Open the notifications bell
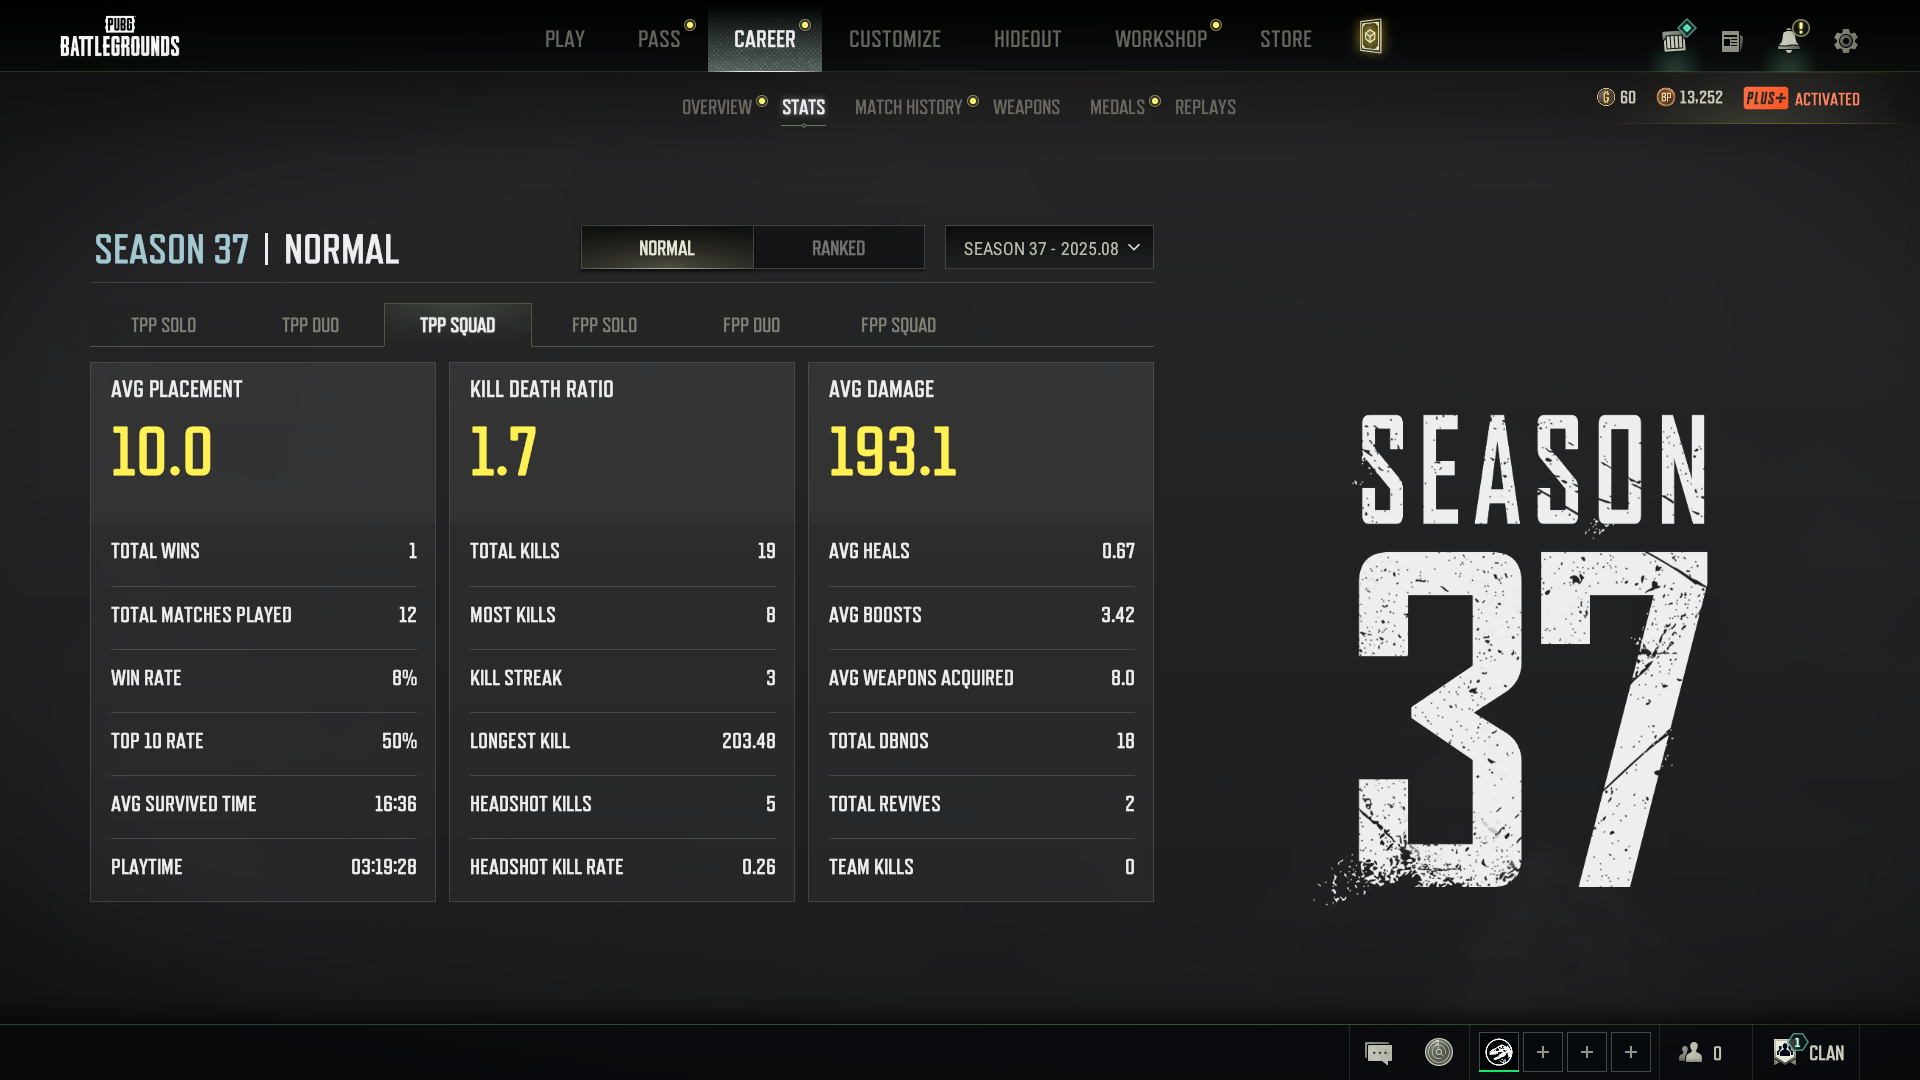This screenshot has height=1080, width=1920. (1789, 40)
